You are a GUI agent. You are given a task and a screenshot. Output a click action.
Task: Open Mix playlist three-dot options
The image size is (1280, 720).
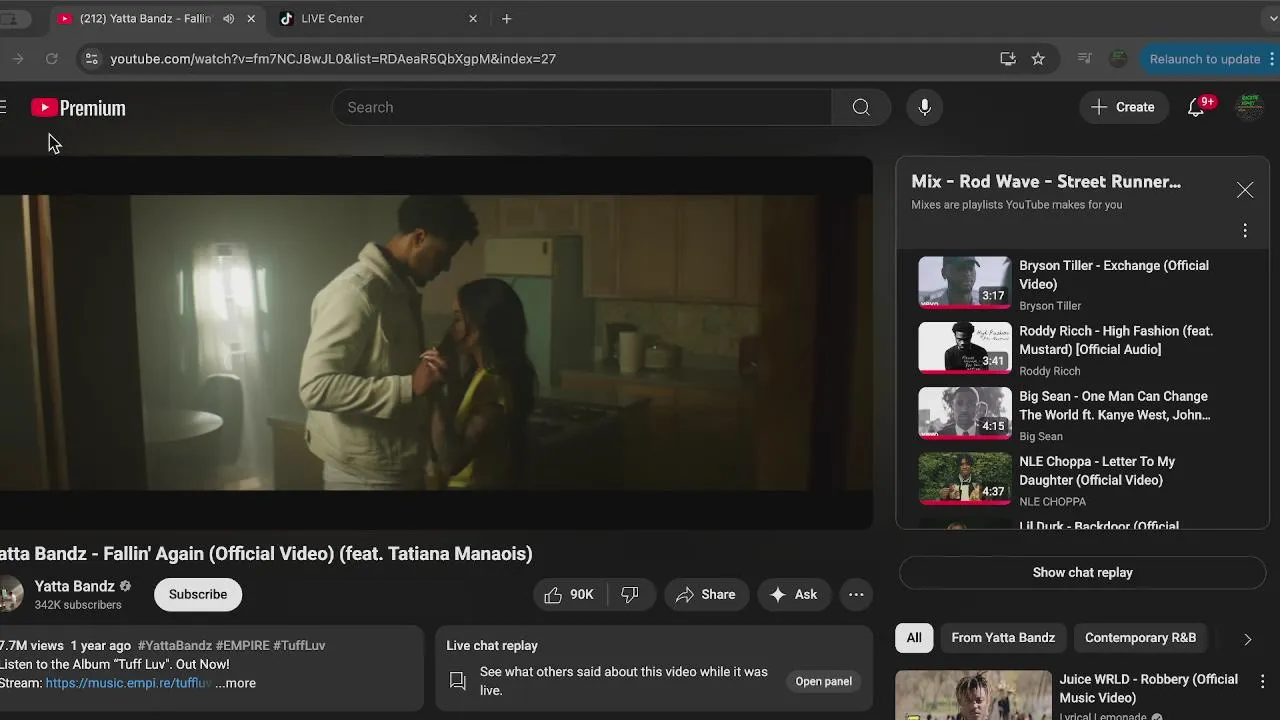tap(1245, 231)
